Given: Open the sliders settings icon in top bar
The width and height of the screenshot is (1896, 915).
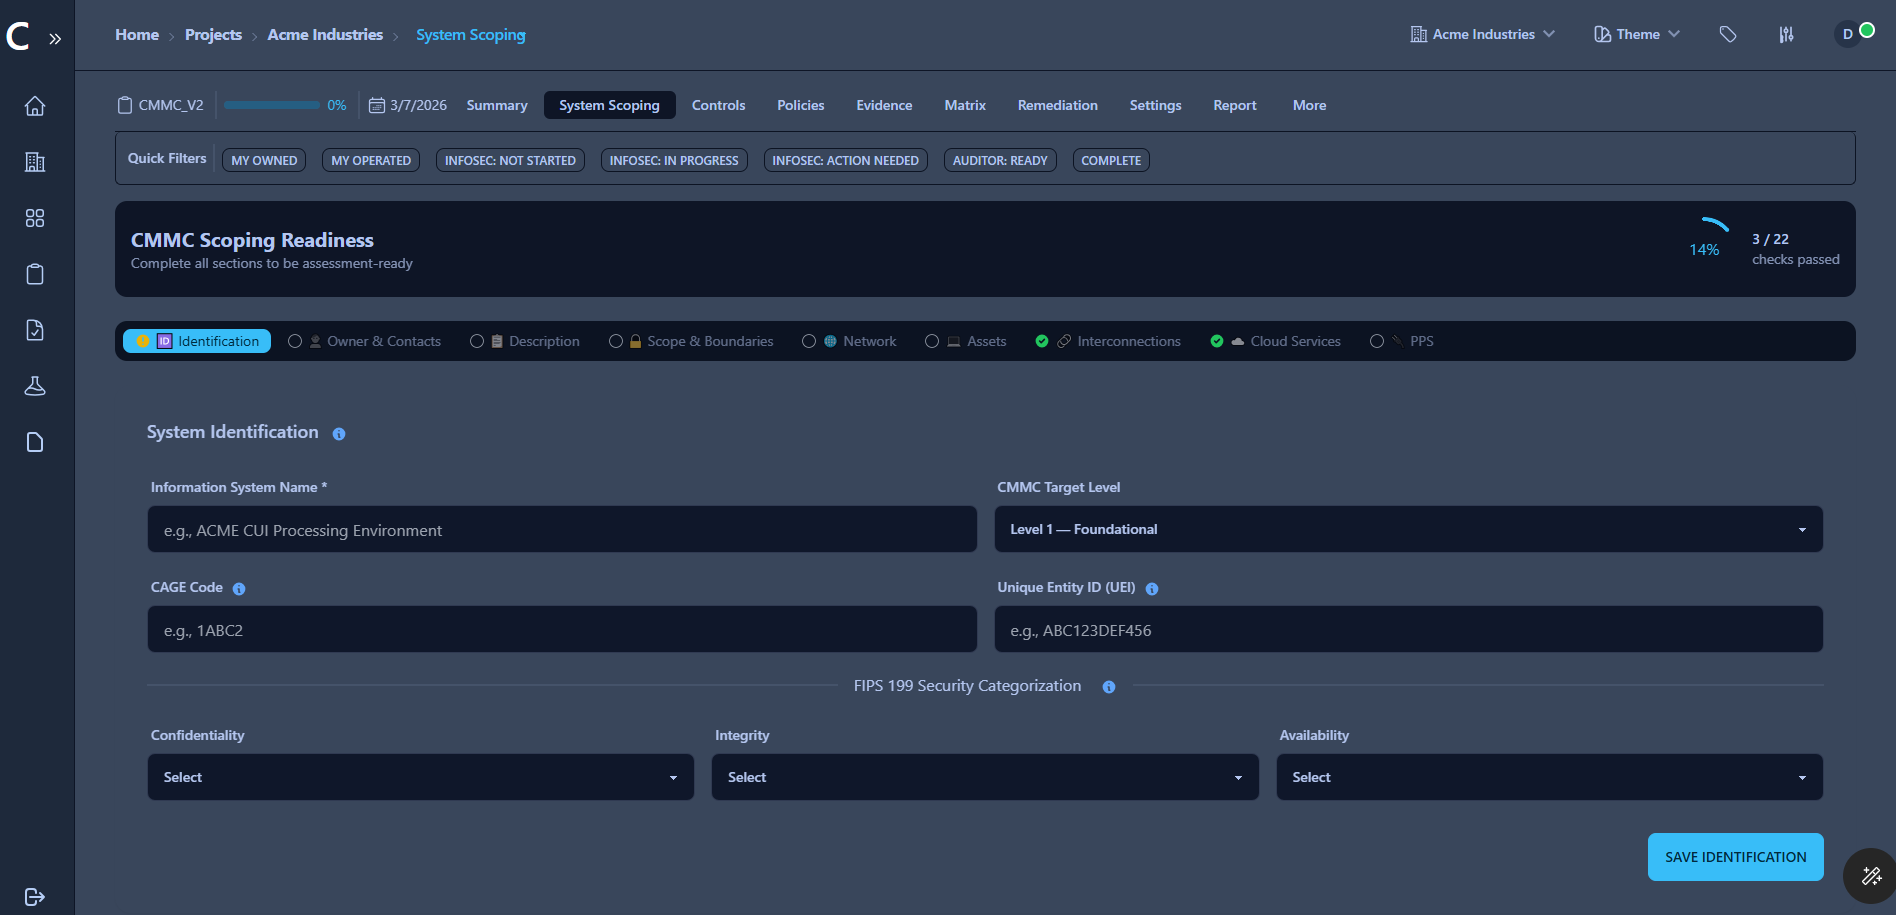Looking at the screenshot, I should point(1786,35).
